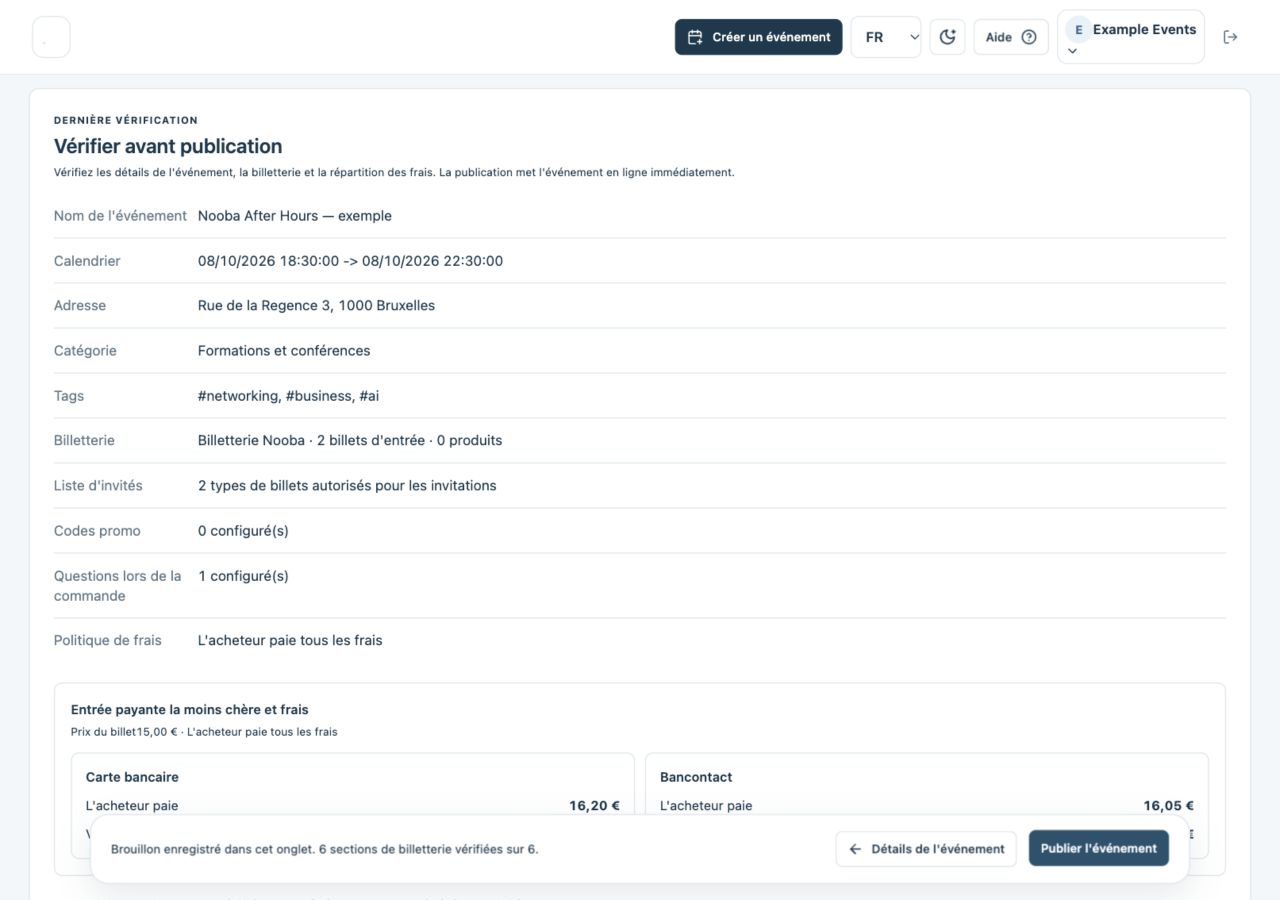Click "Entrée payante la moins chère et frais"
Screen dimensions: 1280x900
pyautogui.click(x=190, y=710)
